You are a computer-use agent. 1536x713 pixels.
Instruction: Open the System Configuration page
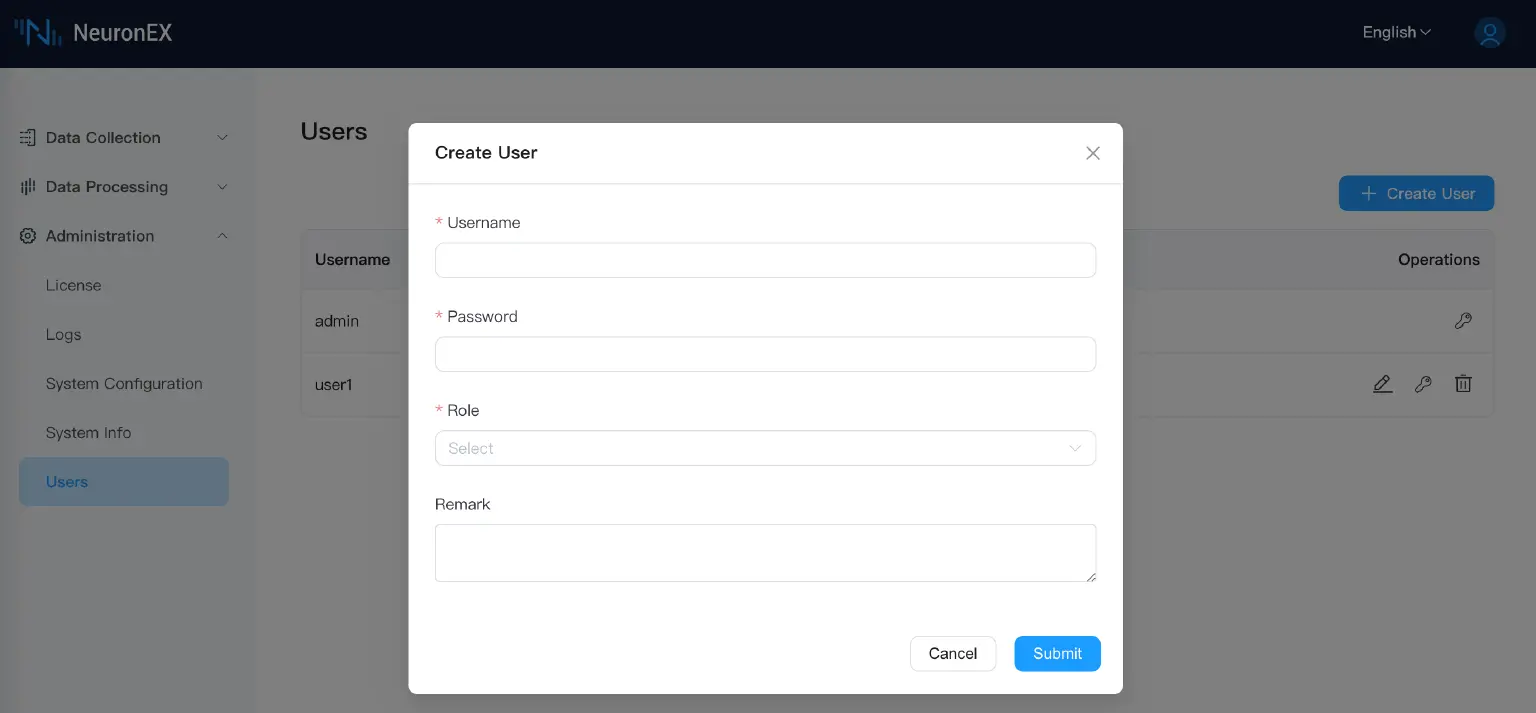tap(123, 384)
